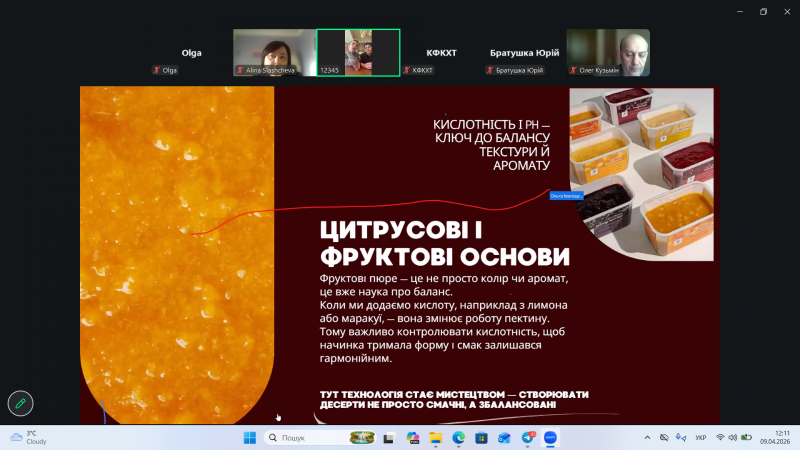This screenshot has height=450, width=800.
Task: Open Microsoft Store from taskbar
Action: coord(482,438)
